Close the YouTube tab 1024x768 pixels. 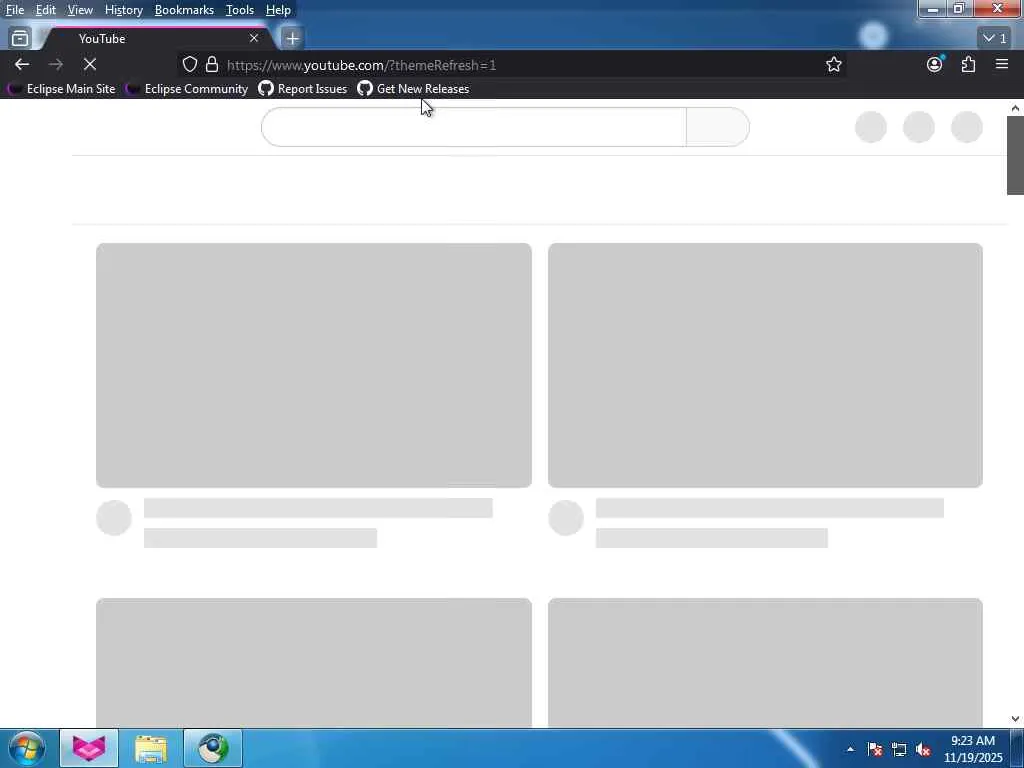[x=253, y=38]
